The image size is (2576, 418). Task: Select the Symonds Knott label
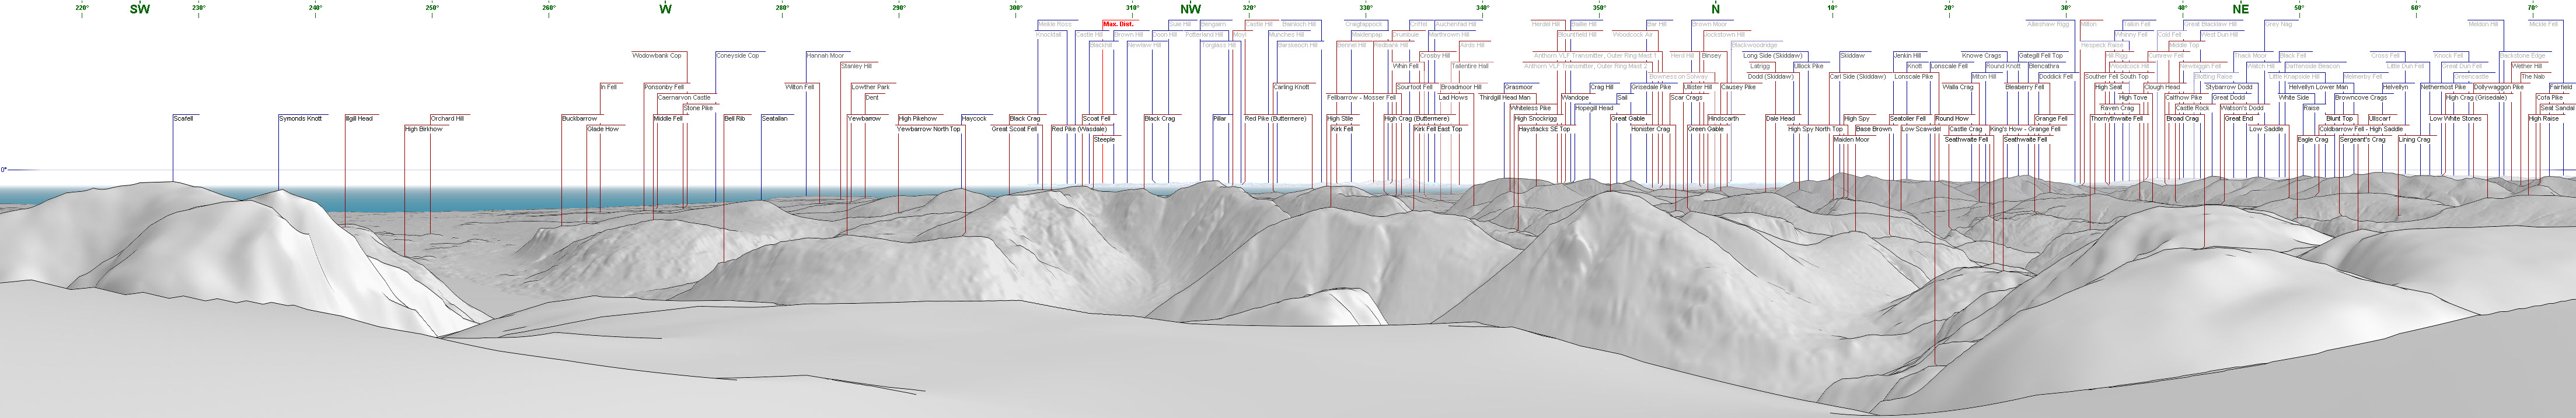tap(300, 119)
